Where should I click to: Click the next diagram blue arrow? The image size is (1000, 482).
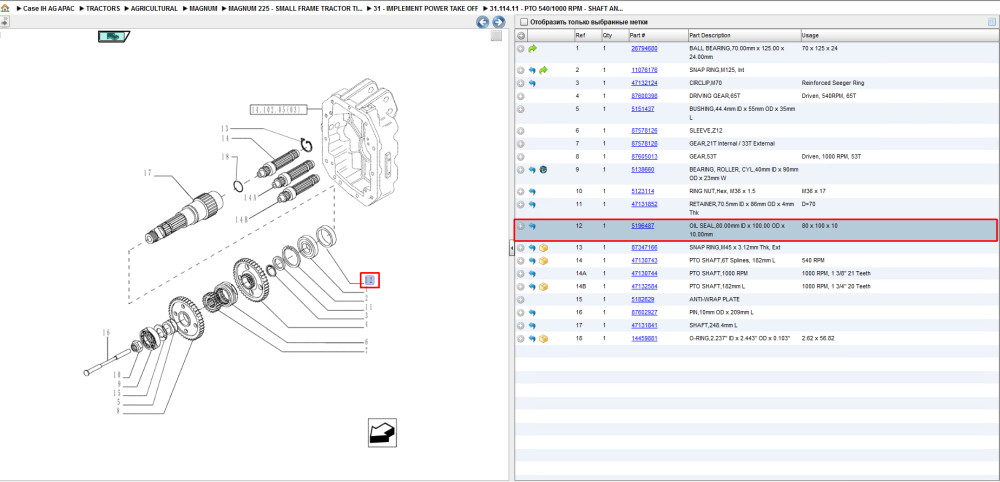[x=498, y=23]
